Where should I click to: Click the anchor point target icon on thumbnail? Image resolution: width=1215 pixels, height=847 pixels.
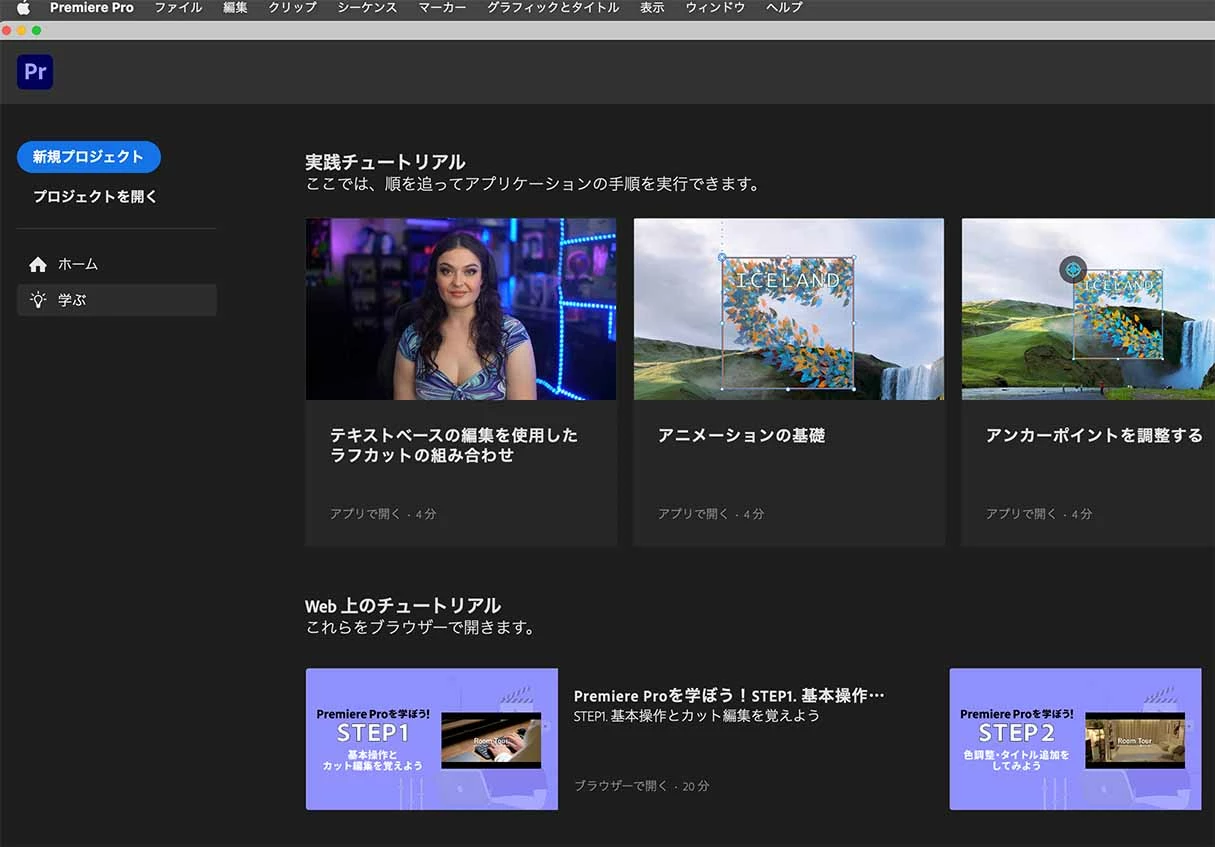pos(1073,269)
